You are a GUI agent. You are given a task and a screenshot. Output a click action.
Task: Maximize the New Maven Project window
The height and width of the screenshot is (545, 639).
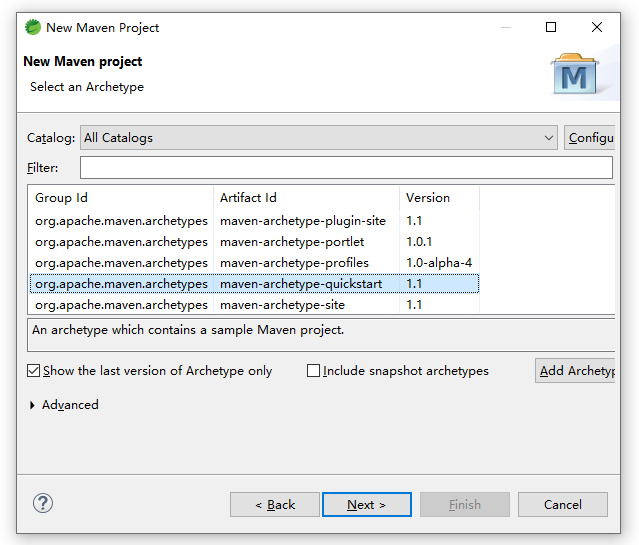coord(551,27)
